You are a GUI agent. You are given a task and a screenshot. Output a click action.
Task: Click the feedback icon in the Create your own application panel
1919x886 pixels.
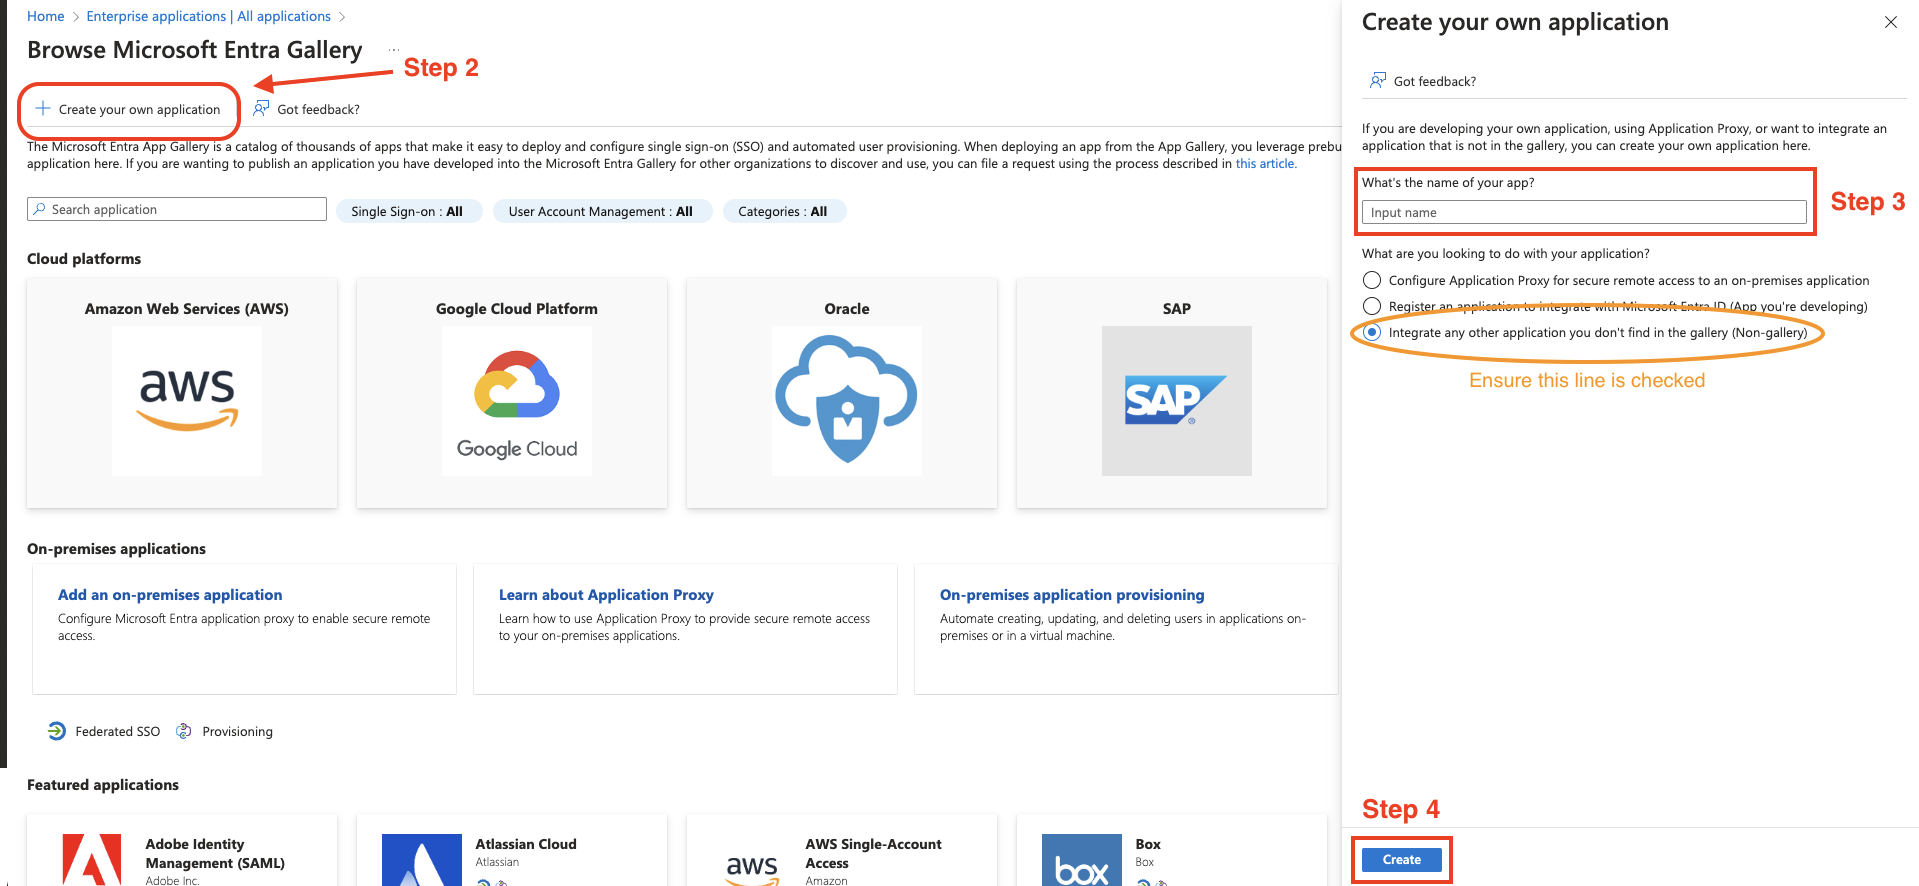[1378, 80]
